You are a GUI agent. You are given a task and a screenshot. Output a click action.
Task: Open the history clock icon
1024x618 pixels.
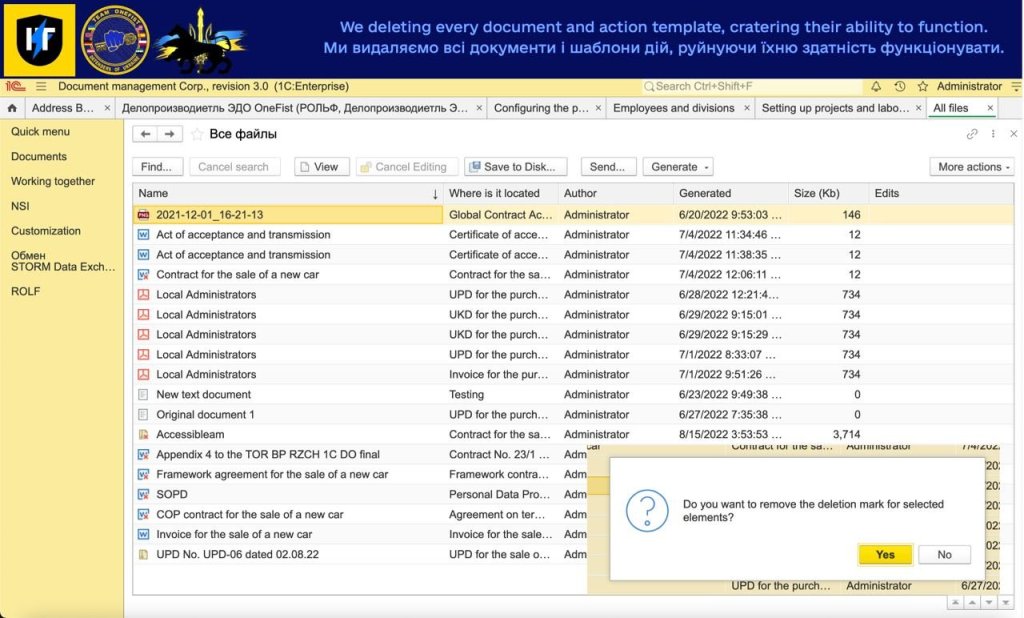[x=900, y=87]
